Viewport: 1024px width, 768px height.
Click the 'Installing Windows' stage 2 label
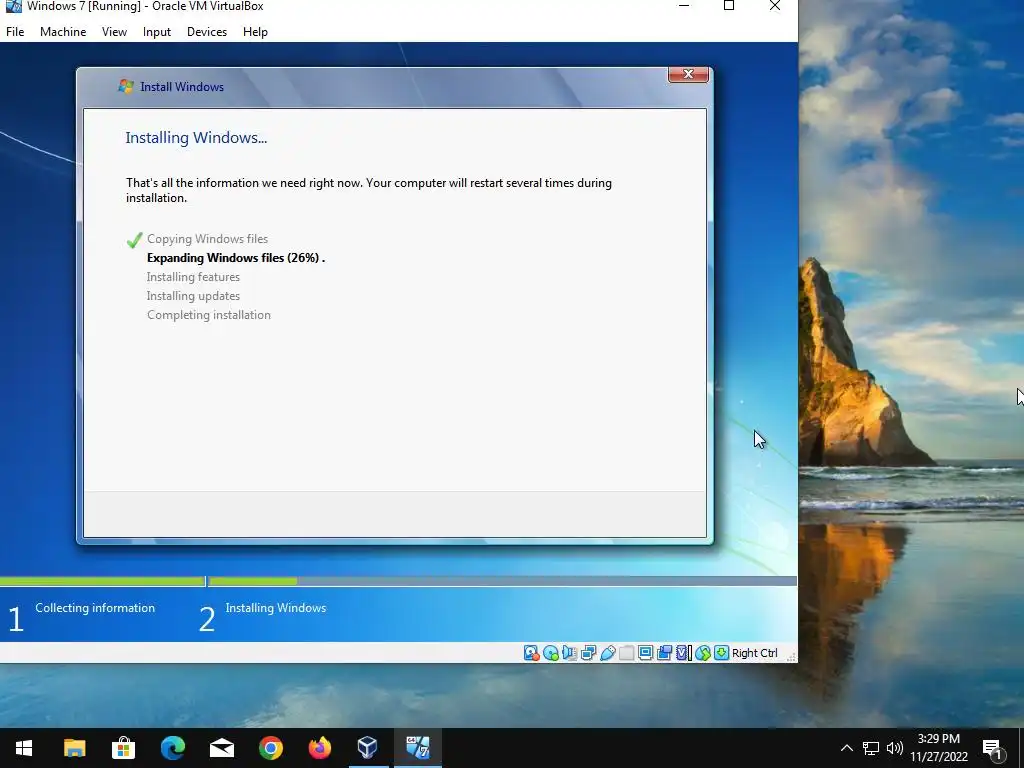coord(276,608)
